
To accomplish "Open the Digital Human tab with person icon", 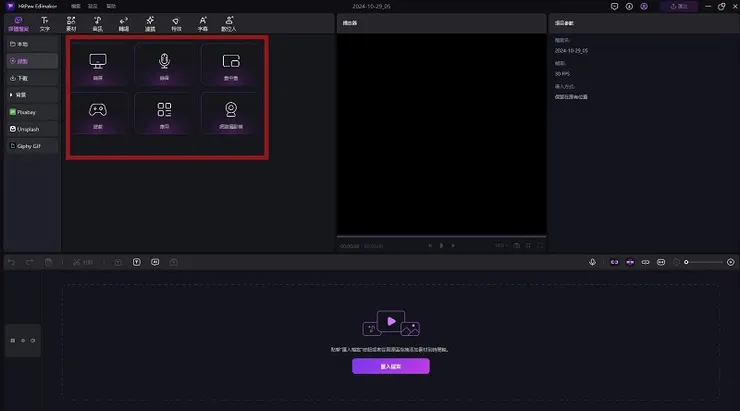I will (x=229, y=24).
